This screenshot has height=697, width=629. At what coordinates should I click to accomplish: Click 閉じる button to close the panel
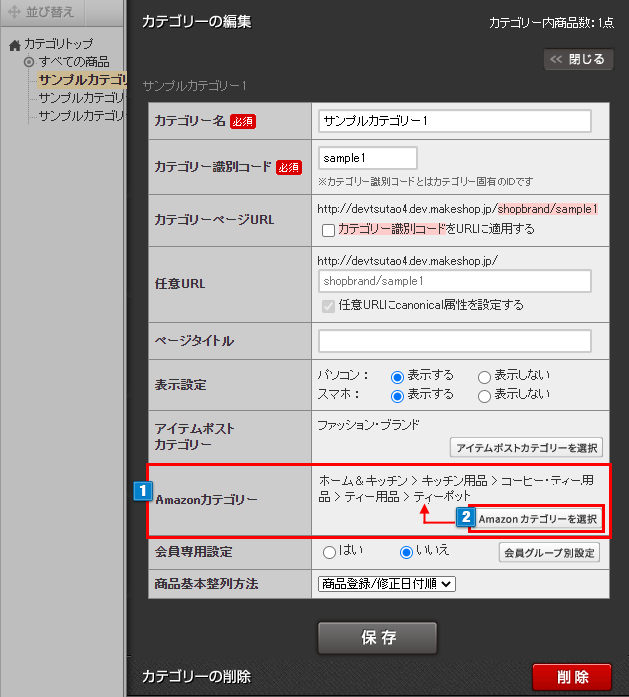tap(577, 59)
